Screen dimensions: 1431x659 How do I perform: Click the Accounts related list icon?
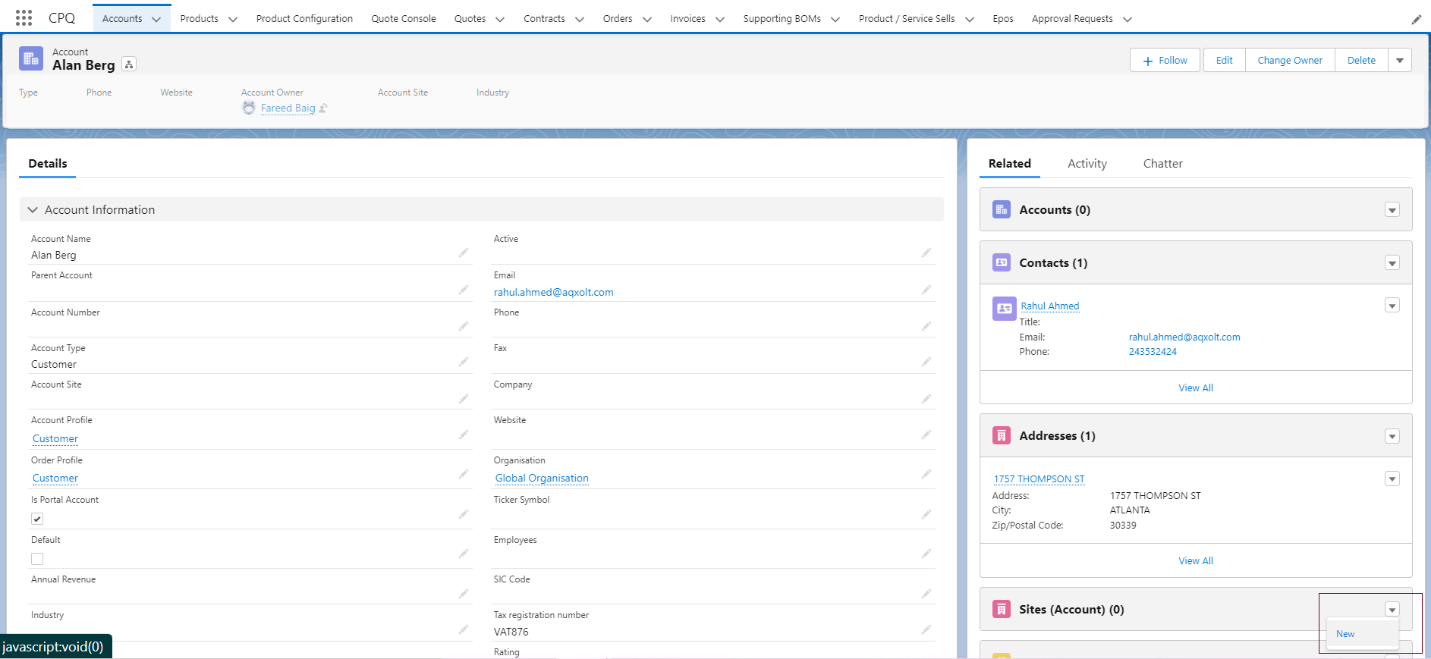(1002, 209)
